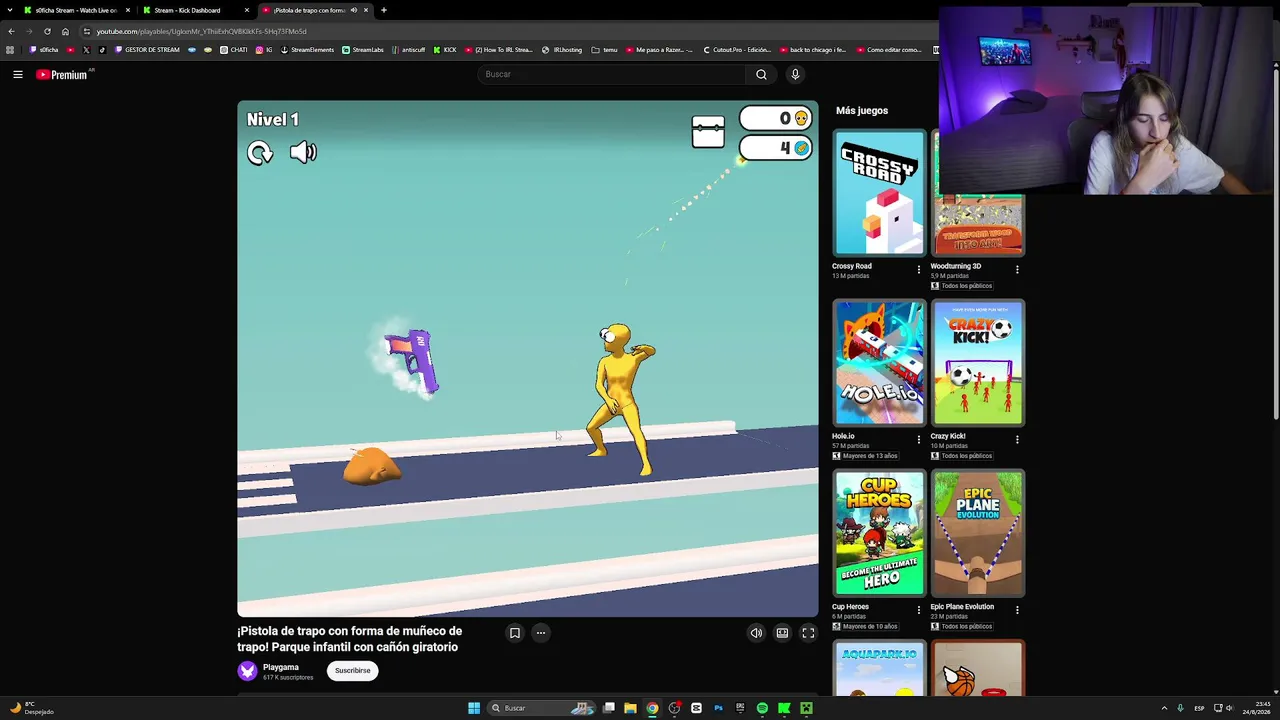Screen dimensions: 1280x720
Task: Open options menu for Hole.io
Action: coord(919,439)
